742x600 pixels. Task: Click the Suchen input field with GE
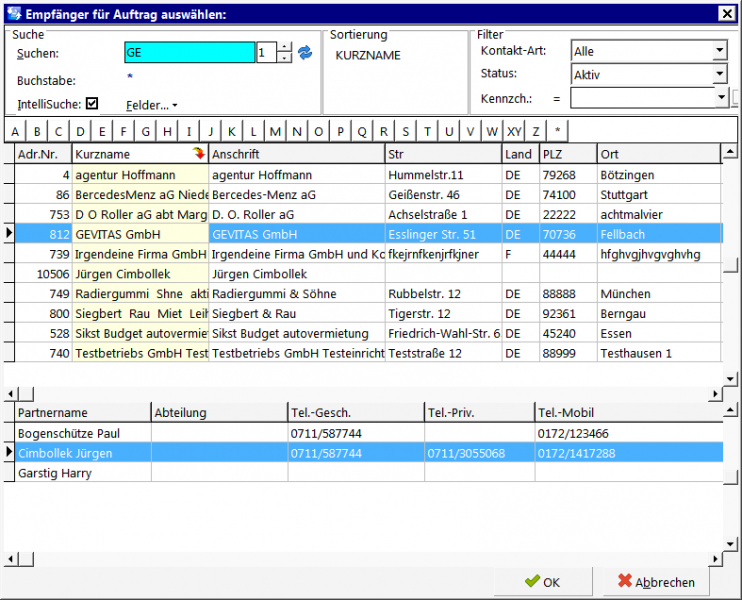coord(189,53)
